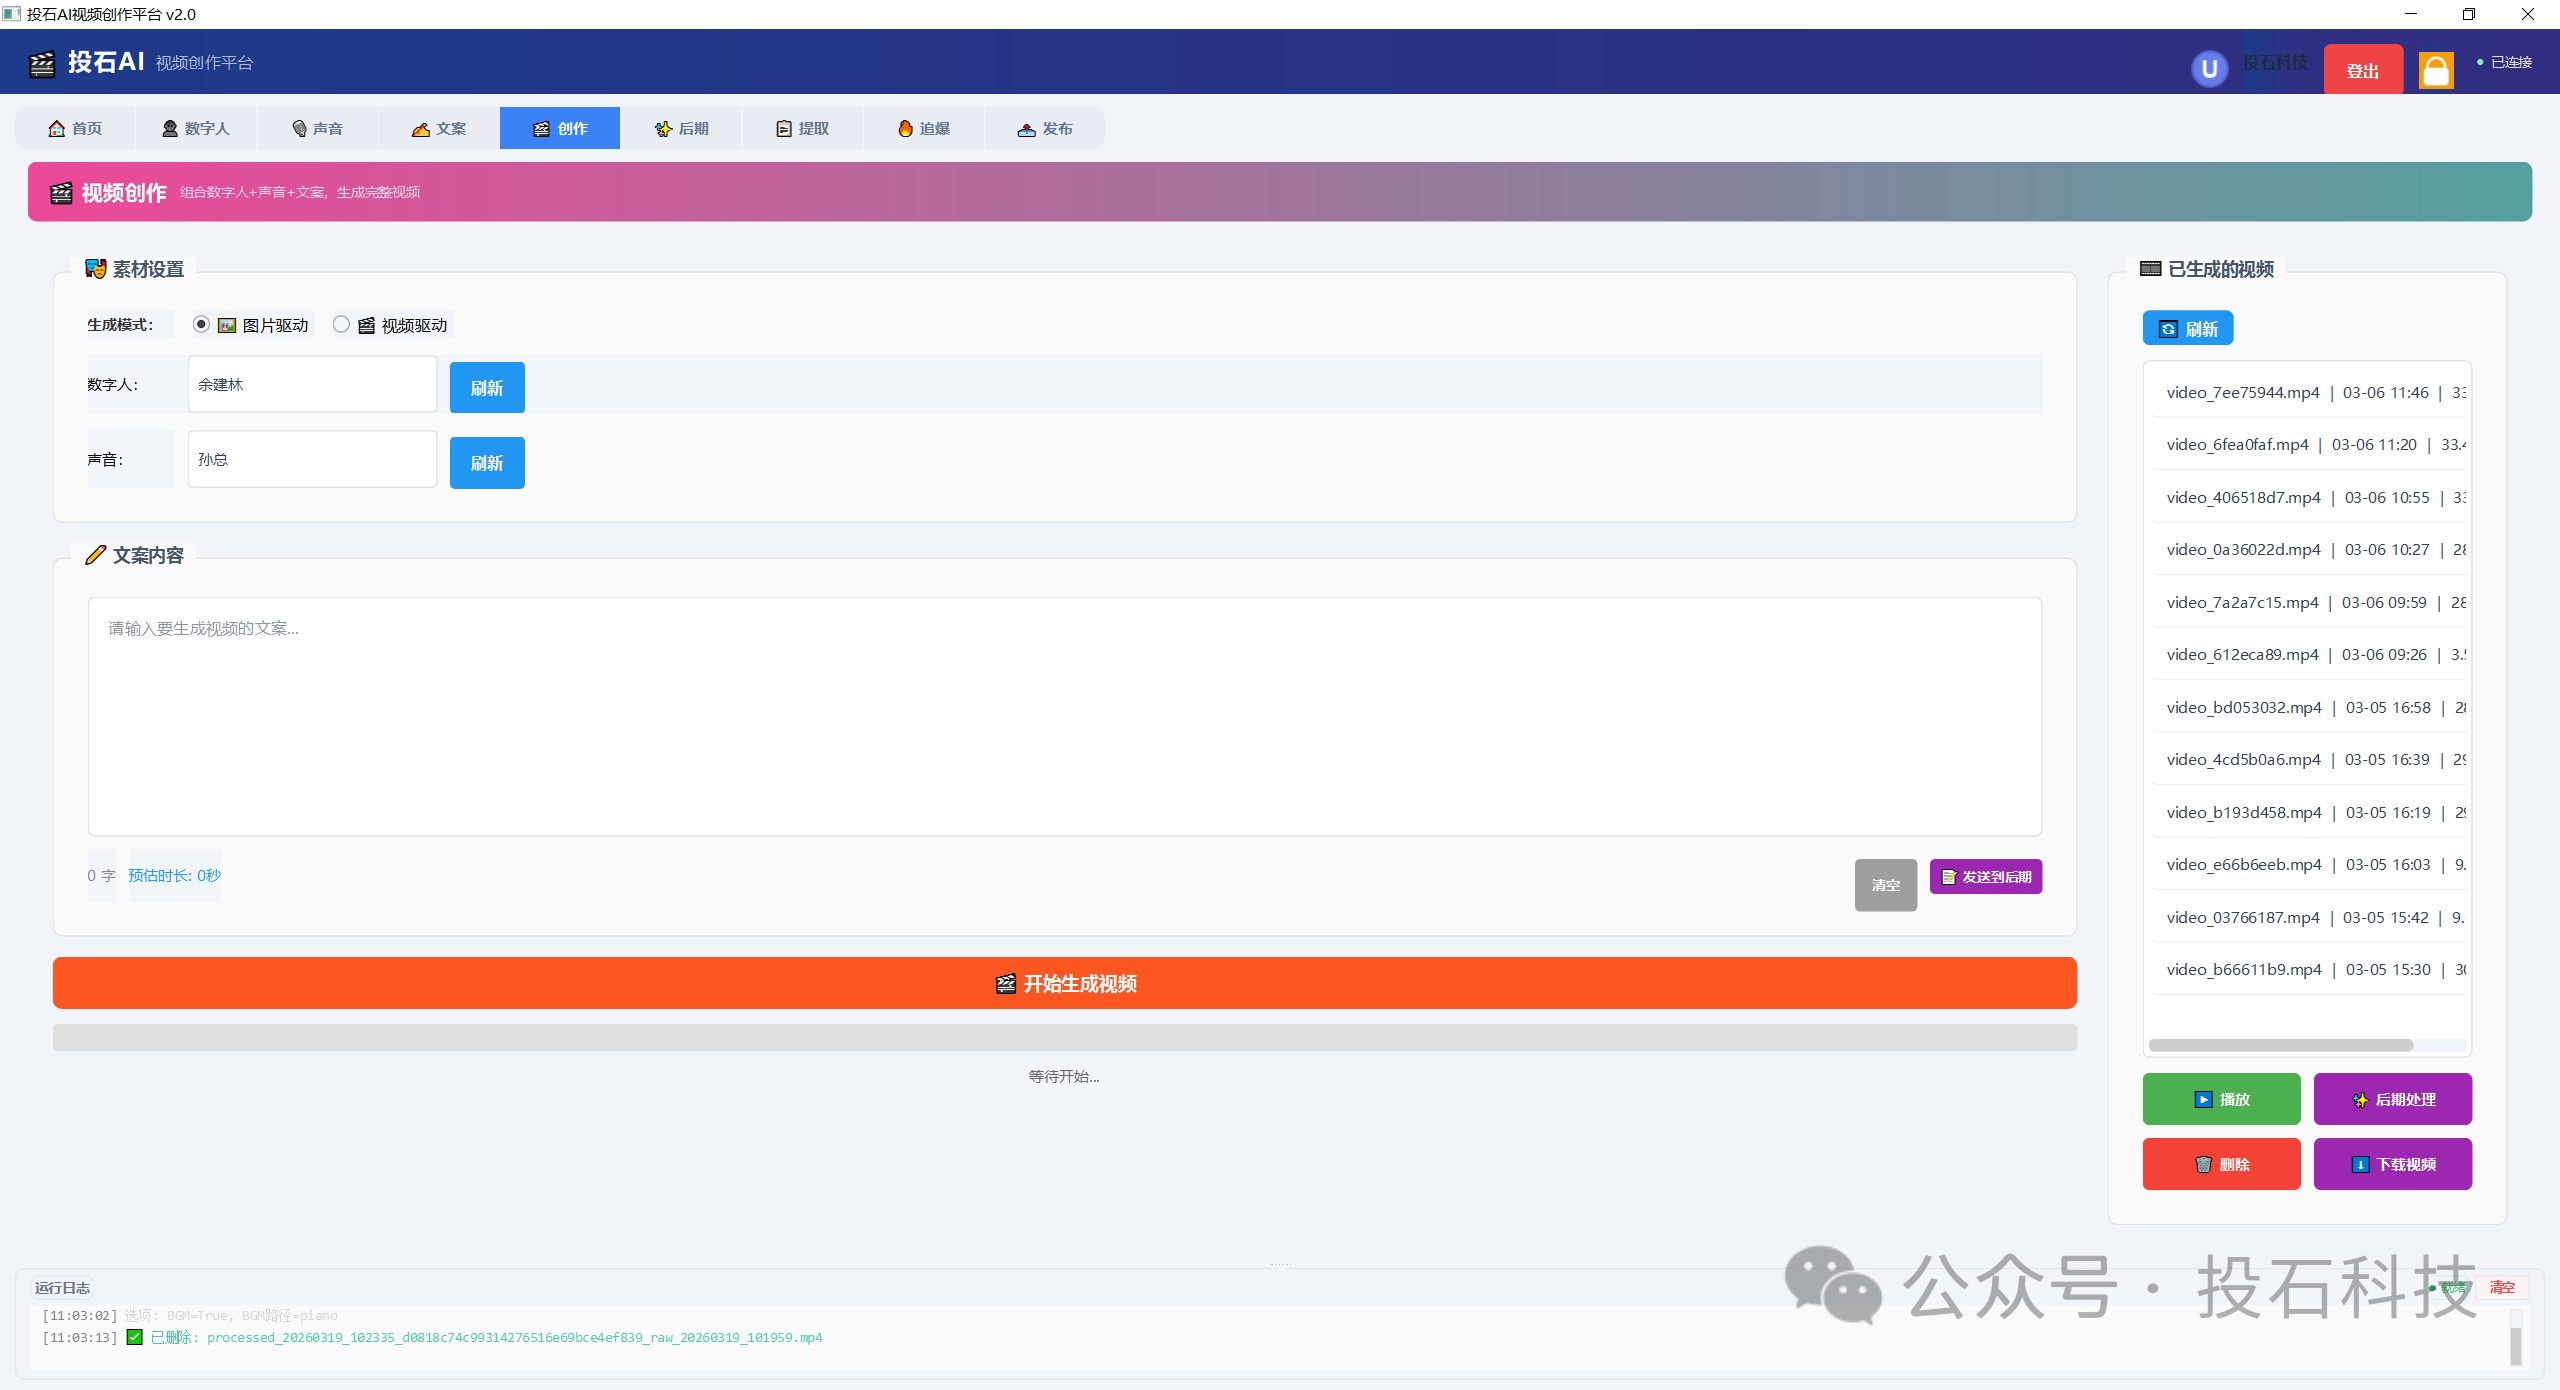Click 开始生成视频 button
The image size is (2560, 1390).
pyautogui.click(x=1064, y=983)
